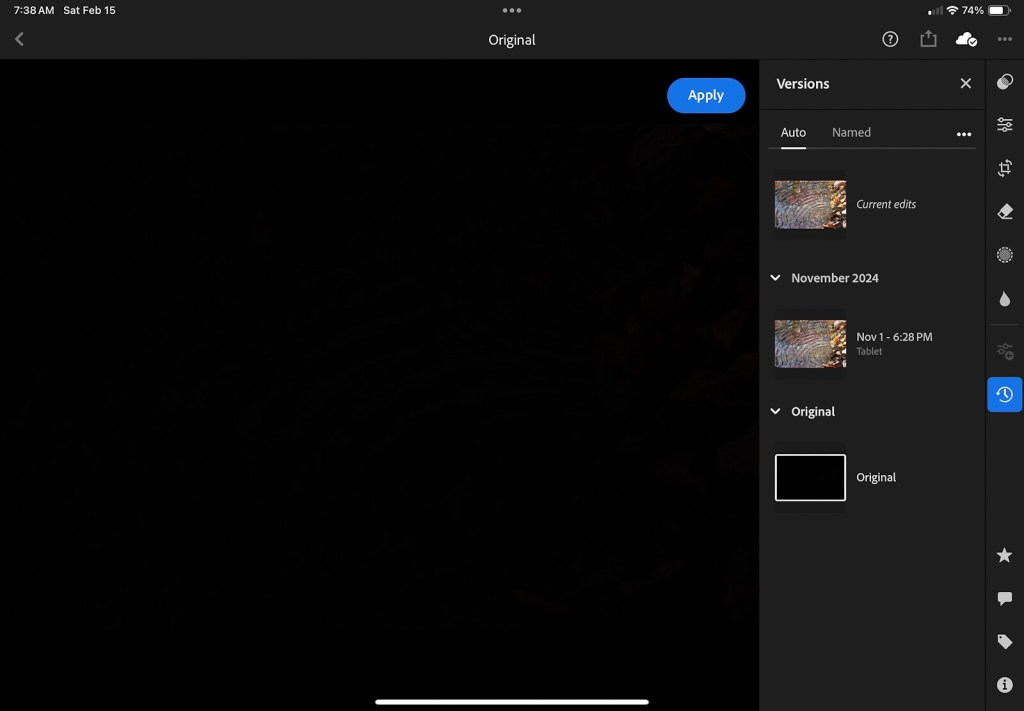
Task: Open the Presets panel
Action: click(1005, 82)
